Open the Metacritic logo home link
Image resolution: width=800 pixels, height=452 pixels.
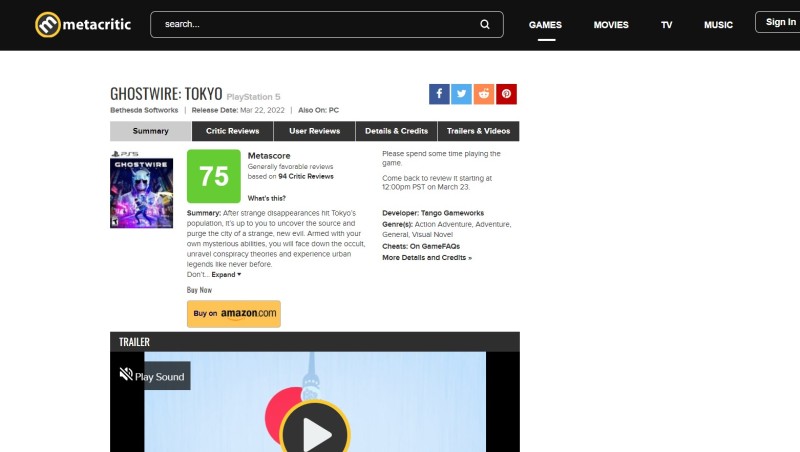coord(83,24)
